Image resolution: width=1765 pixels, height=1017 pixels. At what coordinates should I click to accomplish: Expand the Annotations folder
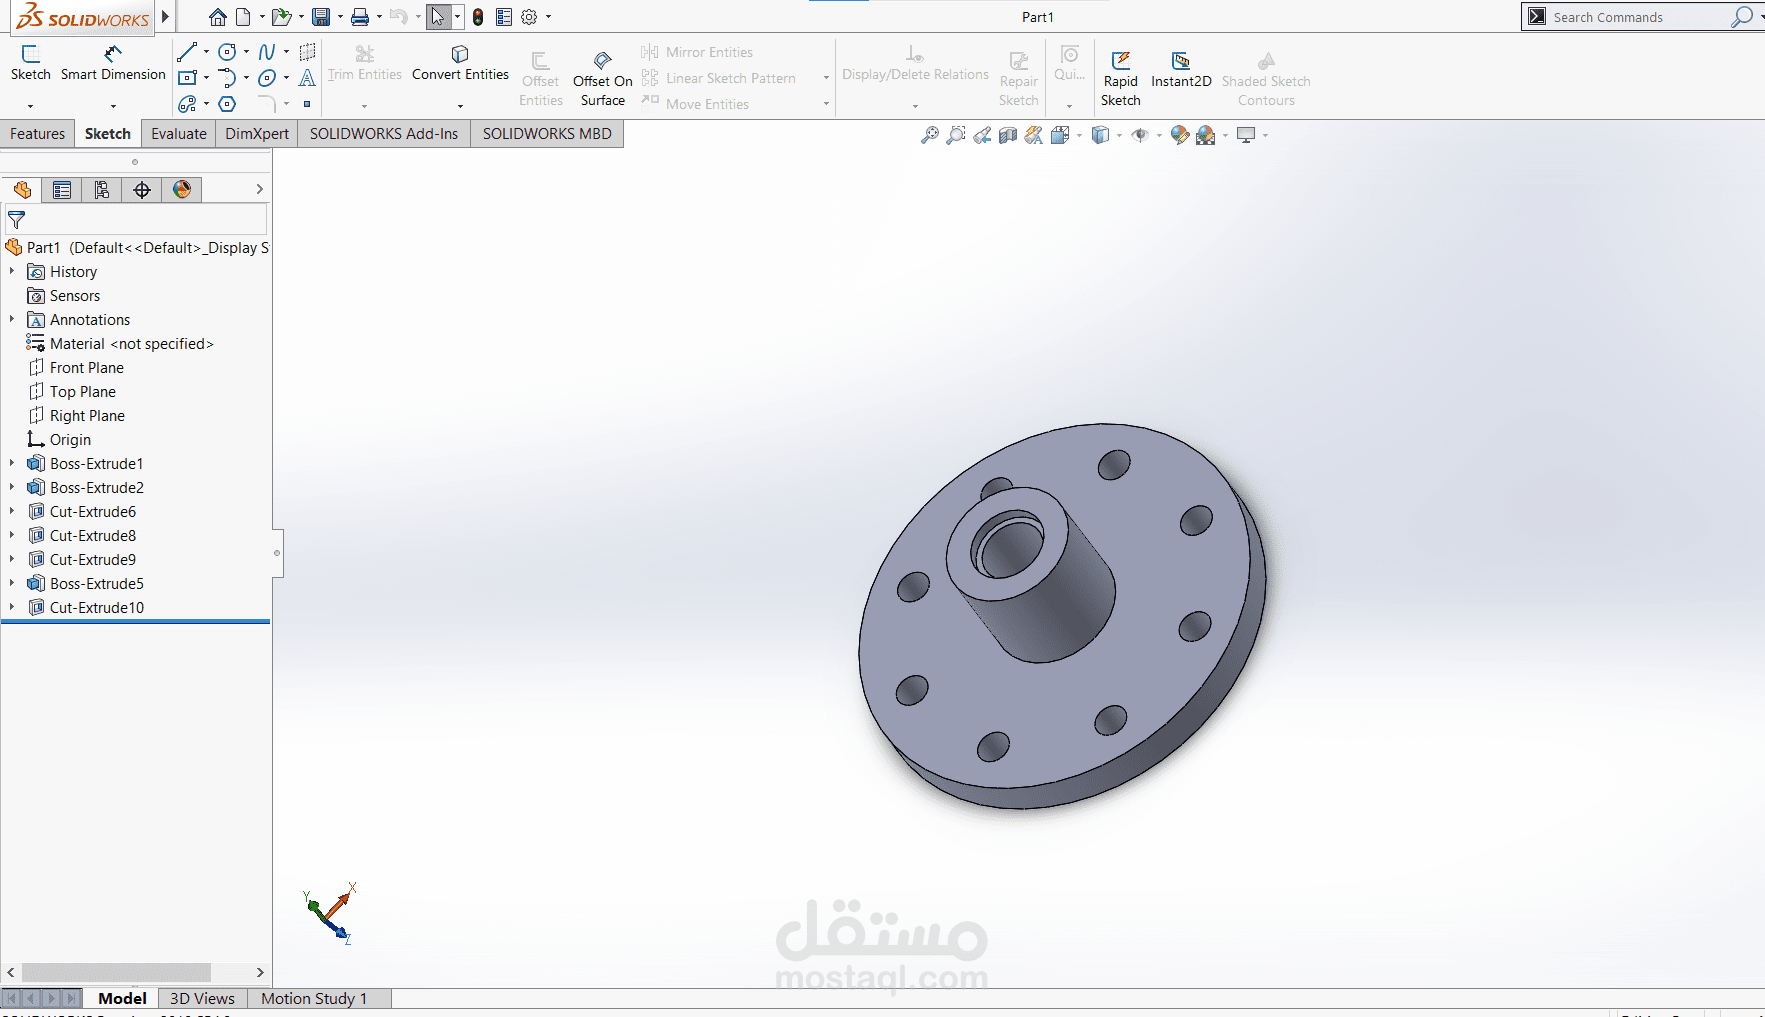point(11,319)
